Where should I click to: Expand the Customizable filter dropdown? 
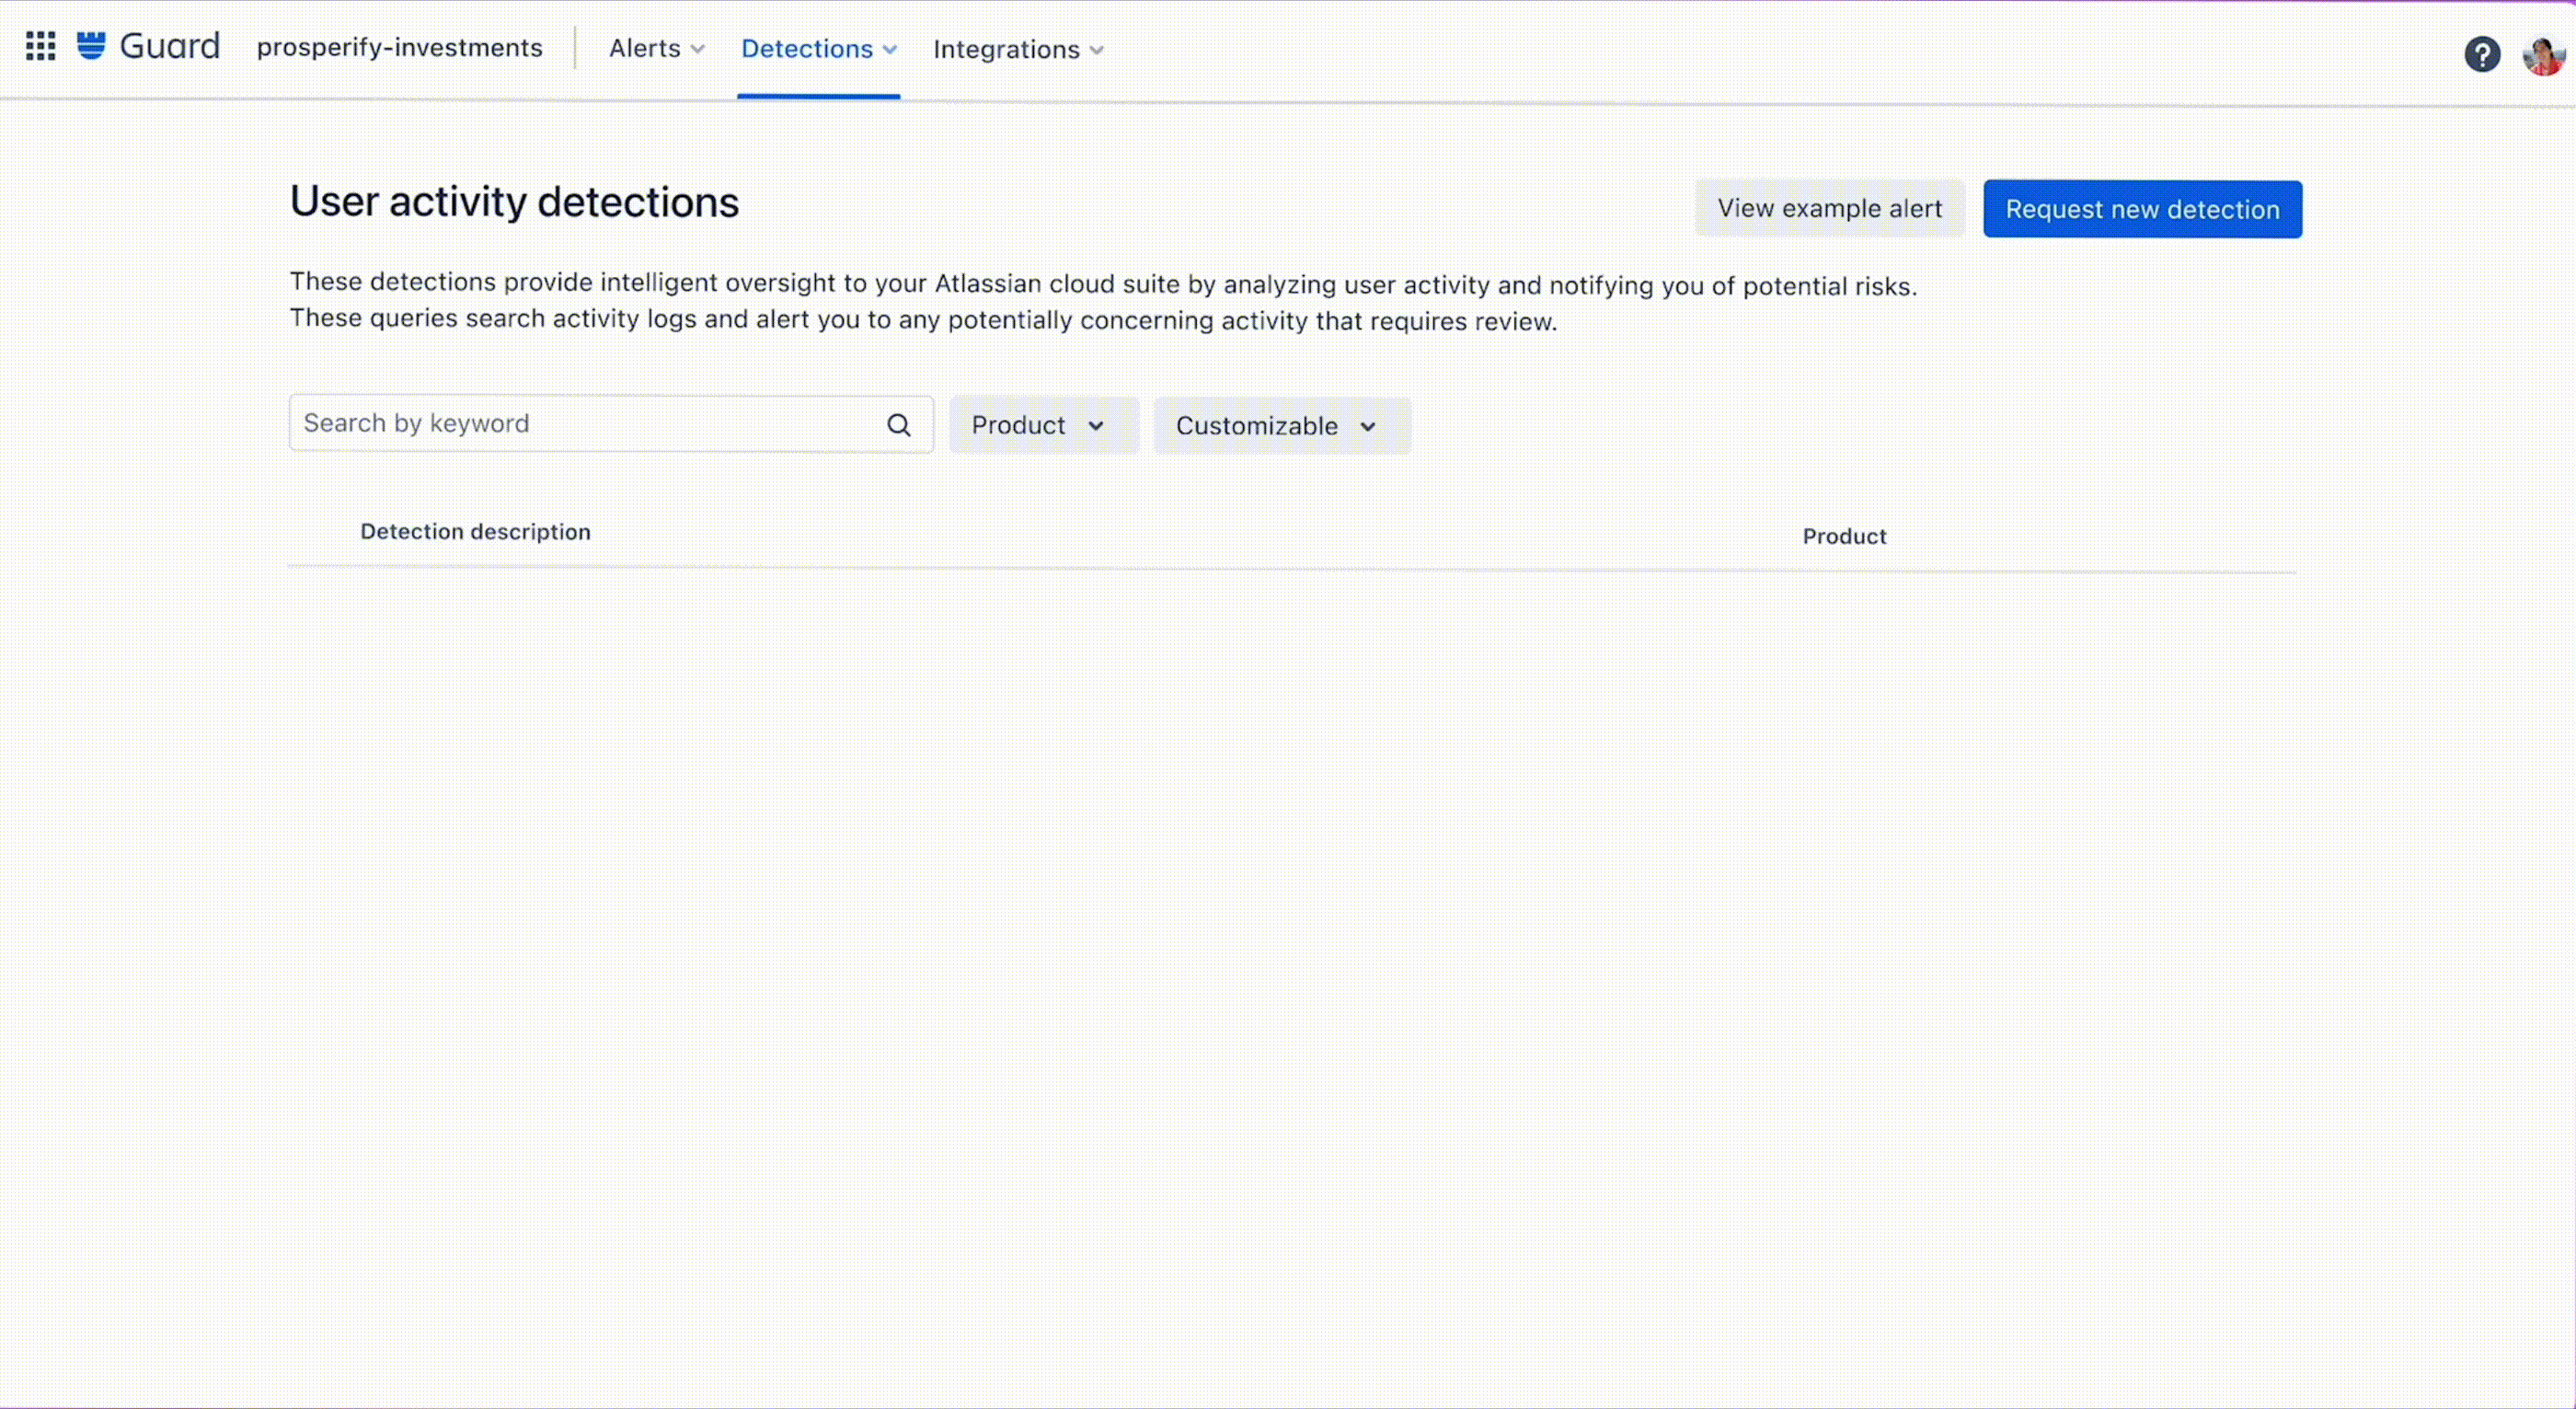(x=1281, y=426)
